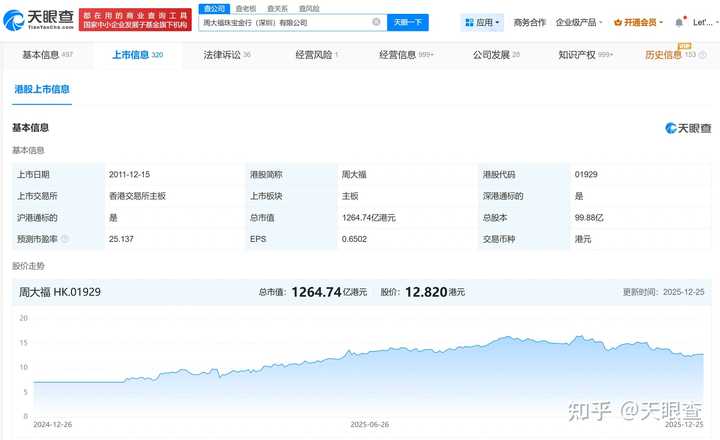Clear the search box with the X icon
The image size is (720, 440).
(376, 22)
